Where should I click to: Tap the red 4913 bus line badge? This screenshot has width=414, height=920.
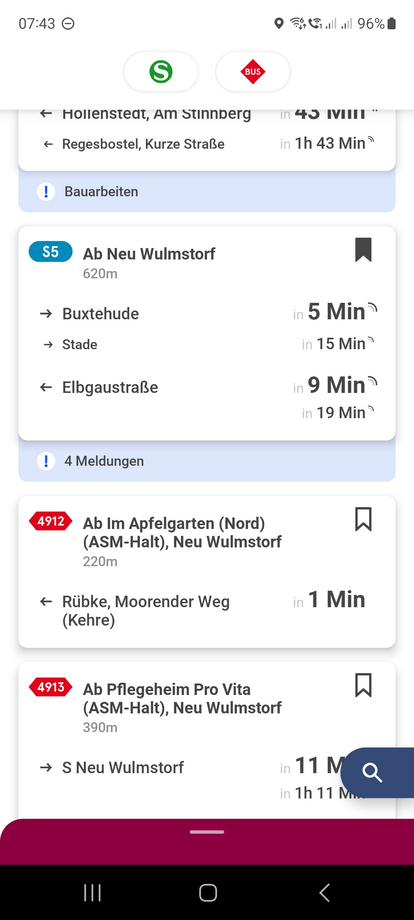[50, 686]
